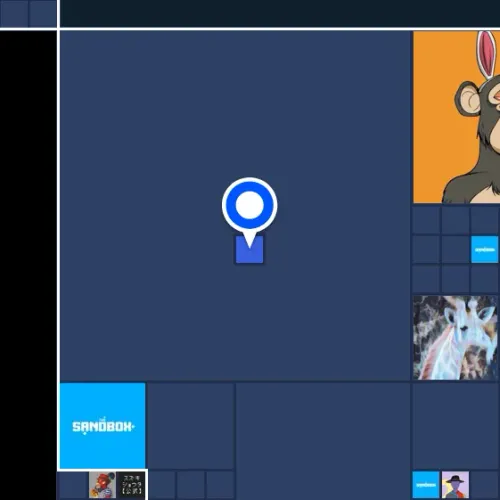This screenshot has width=500, height=500.
Task: Select empty estate right of large Sandbox logo tile
Action: click(191, 426)
